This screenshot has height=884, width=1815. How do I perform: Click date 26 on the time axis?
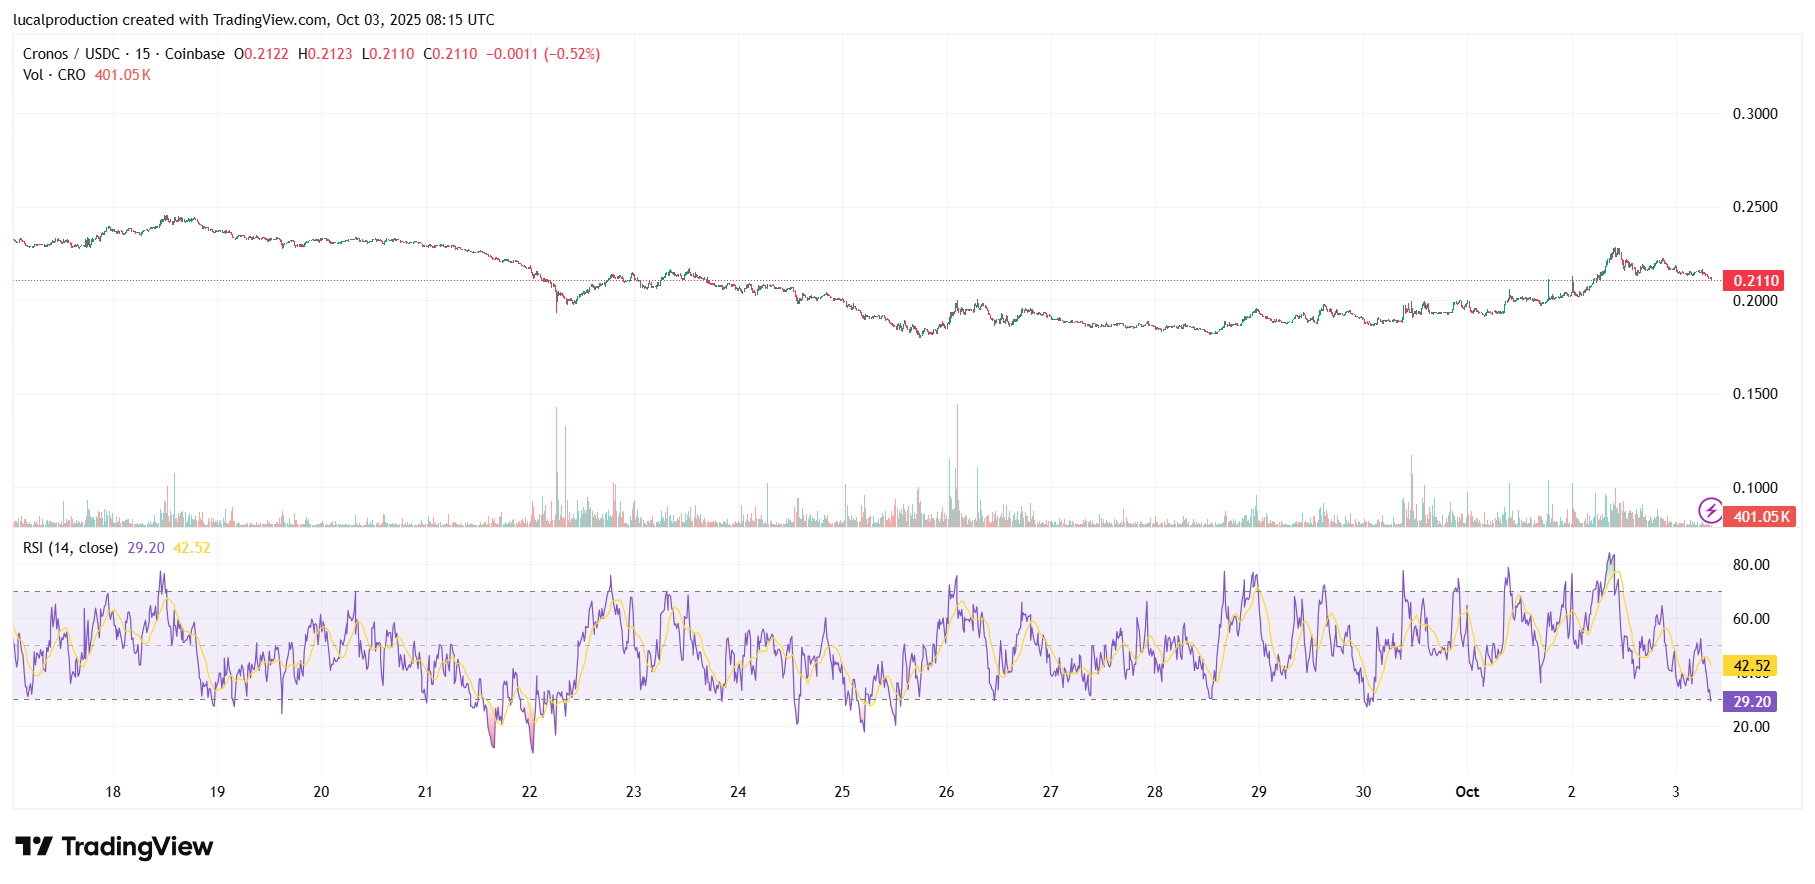[x=946, y=792]
